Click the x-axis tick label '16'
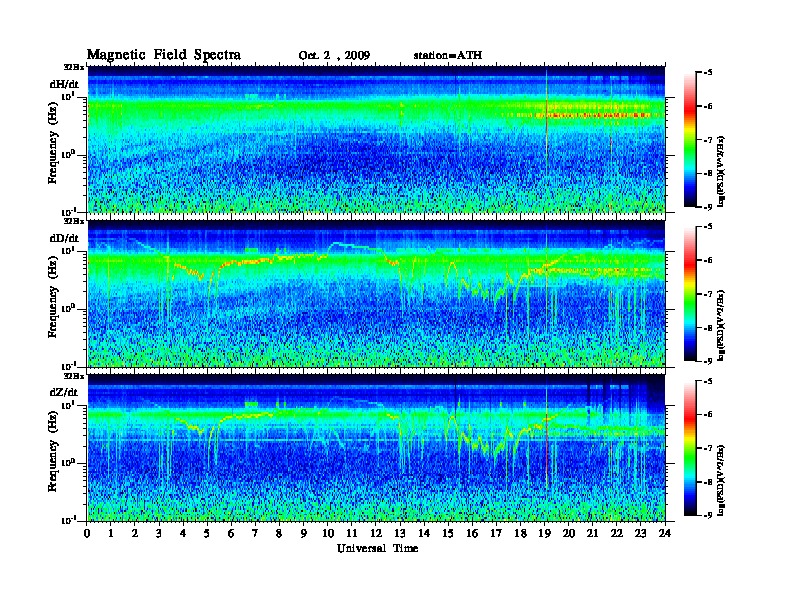The image size is (792, 612). point(472,533)
